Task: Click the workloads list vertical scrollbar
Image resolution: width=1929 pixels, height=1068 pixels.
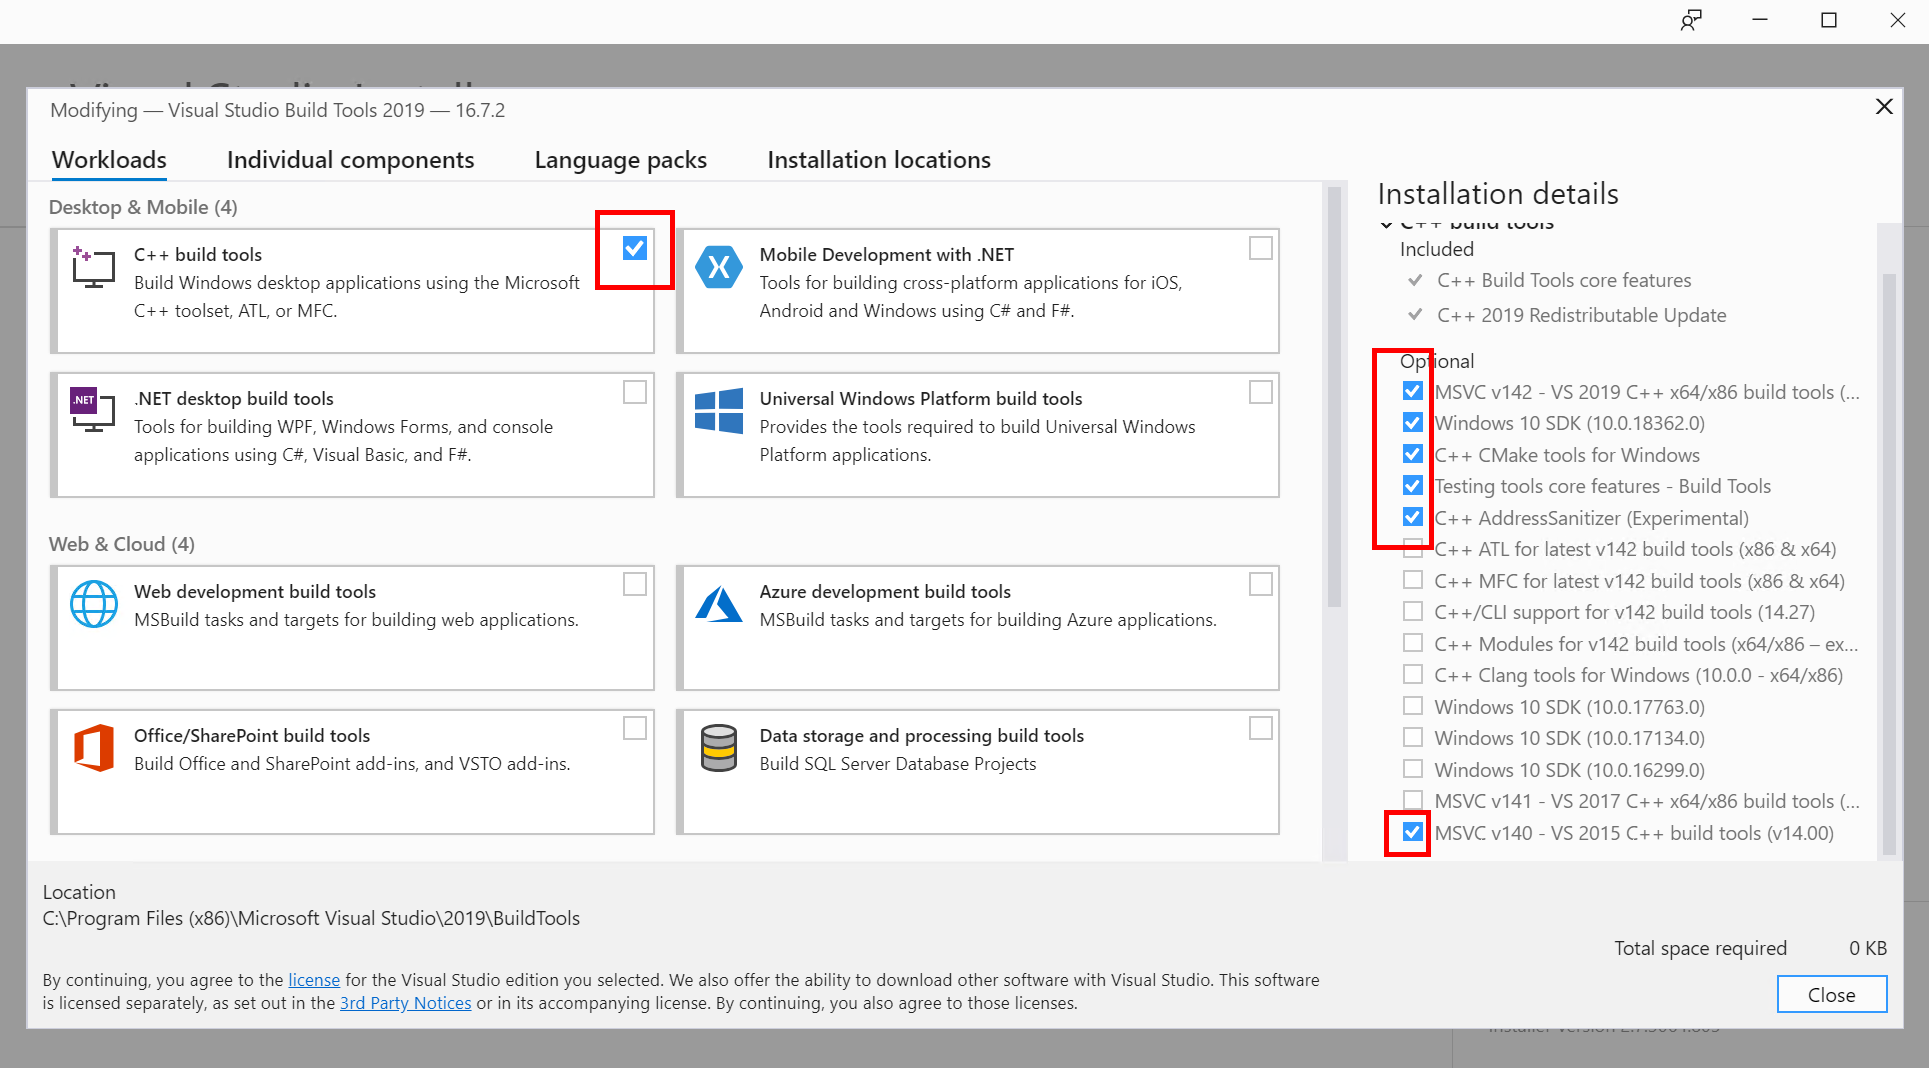Action: tap(1334, 398)
